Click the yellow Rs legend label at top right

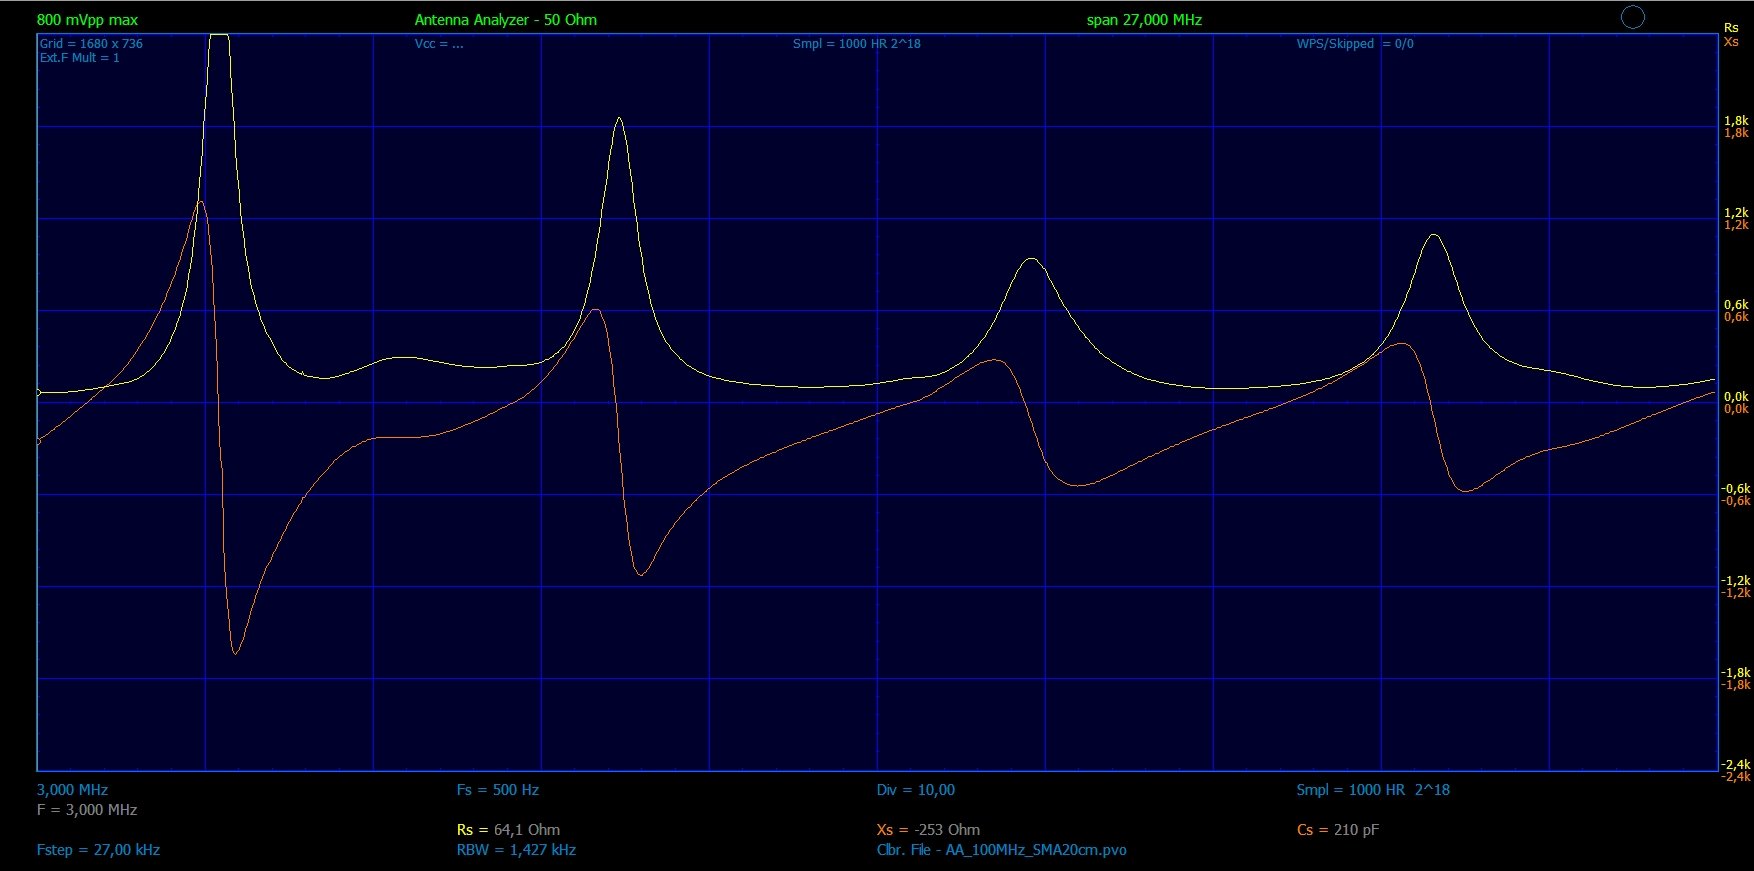pos(1731,28)
